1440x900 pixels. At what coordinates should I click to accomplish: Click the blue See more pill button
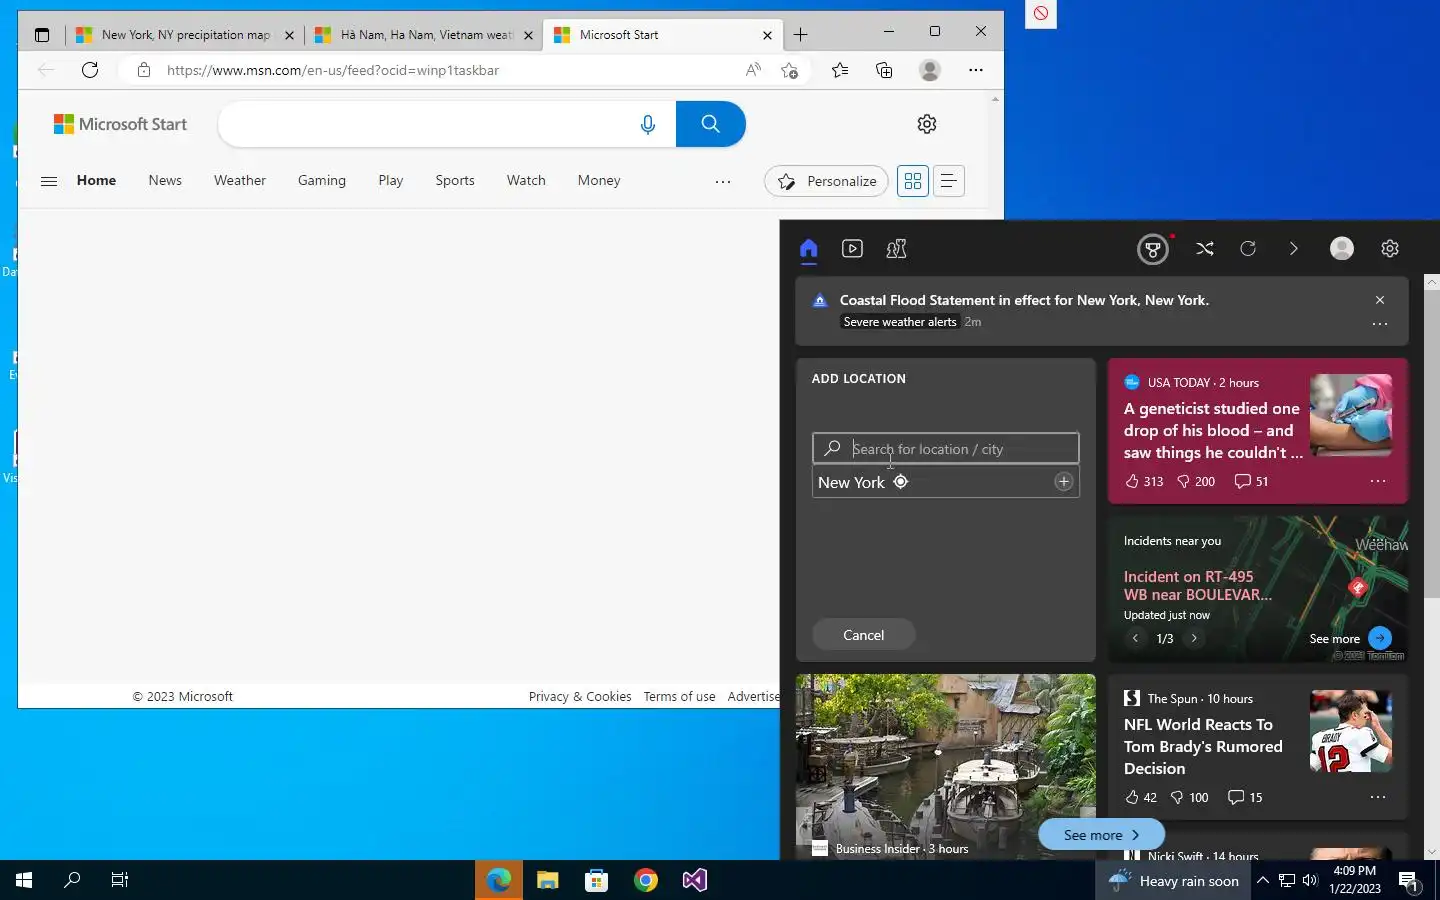click(1101, 835)
